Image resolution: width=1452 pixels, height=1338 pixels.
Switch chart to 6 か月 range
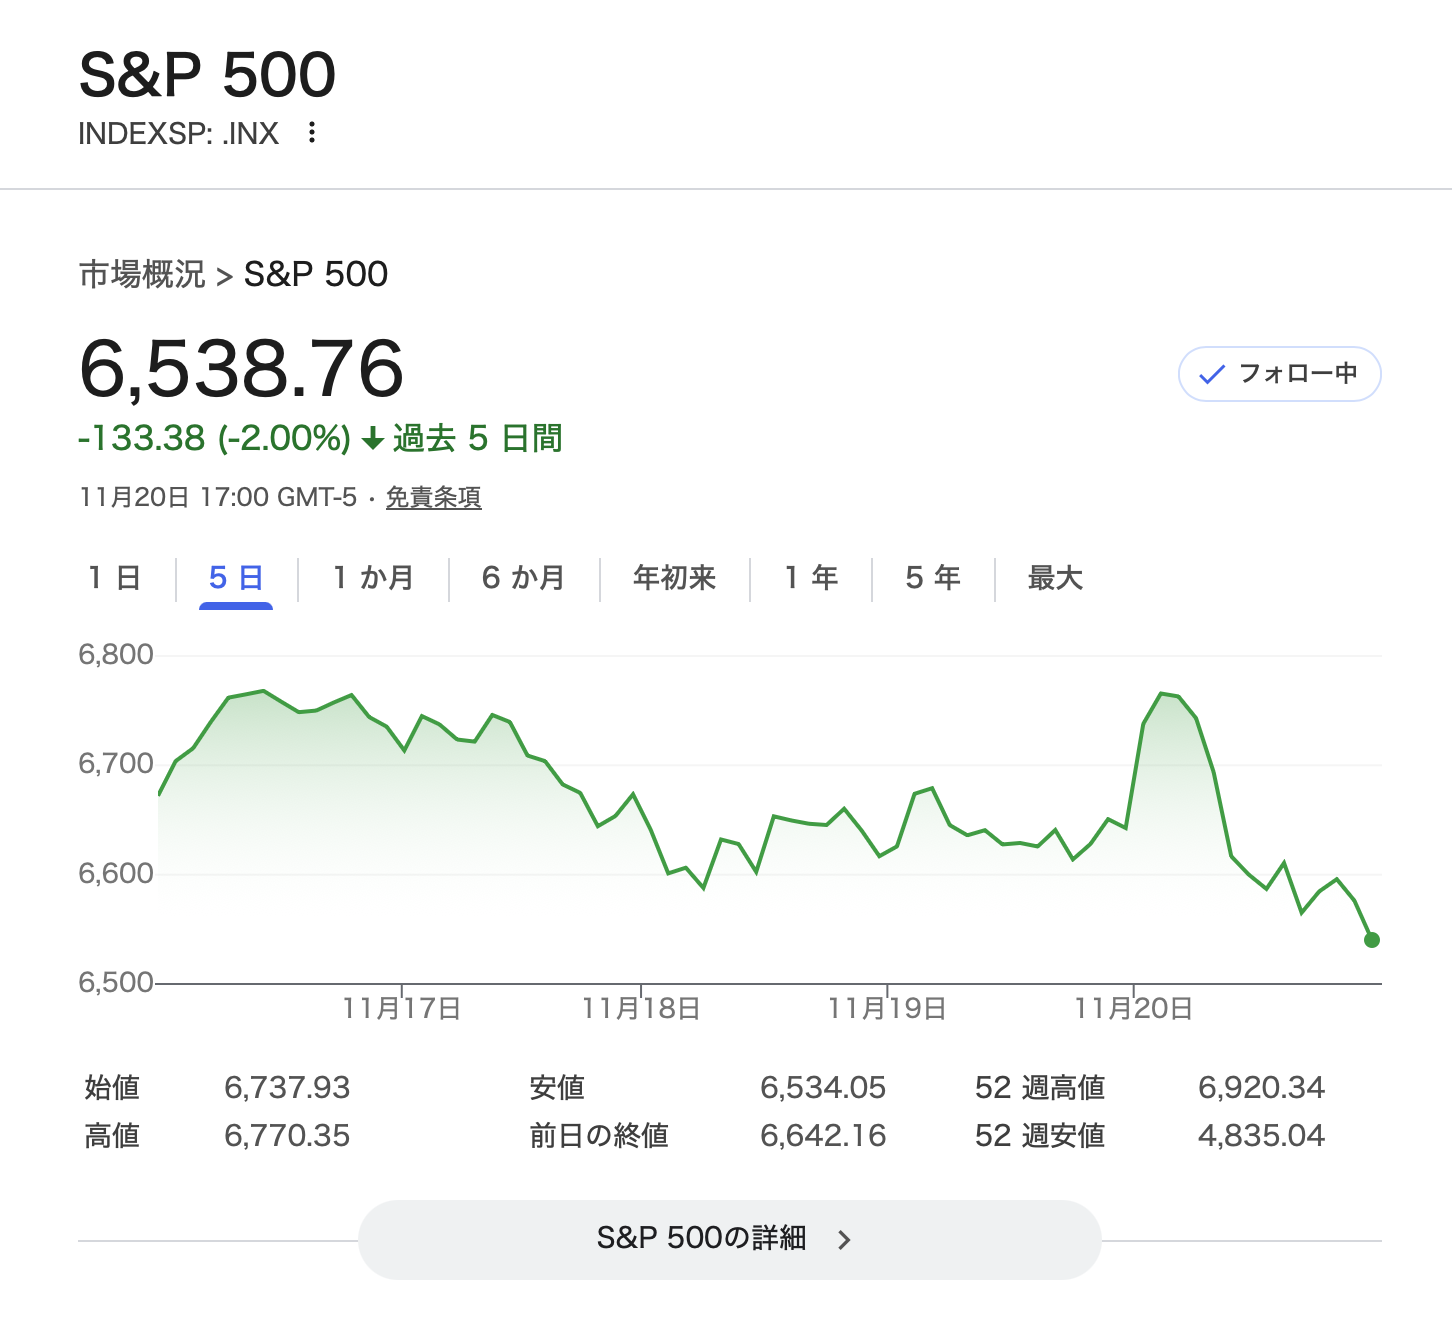(523, 578)
